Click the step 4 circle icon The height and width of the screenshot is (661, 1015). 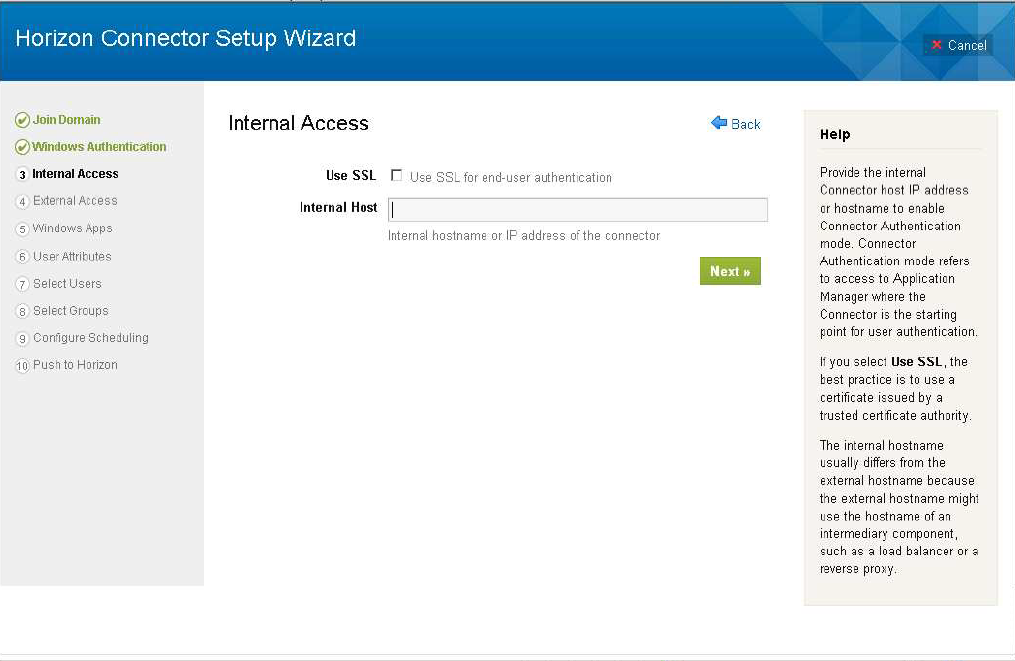click(22, 202)
